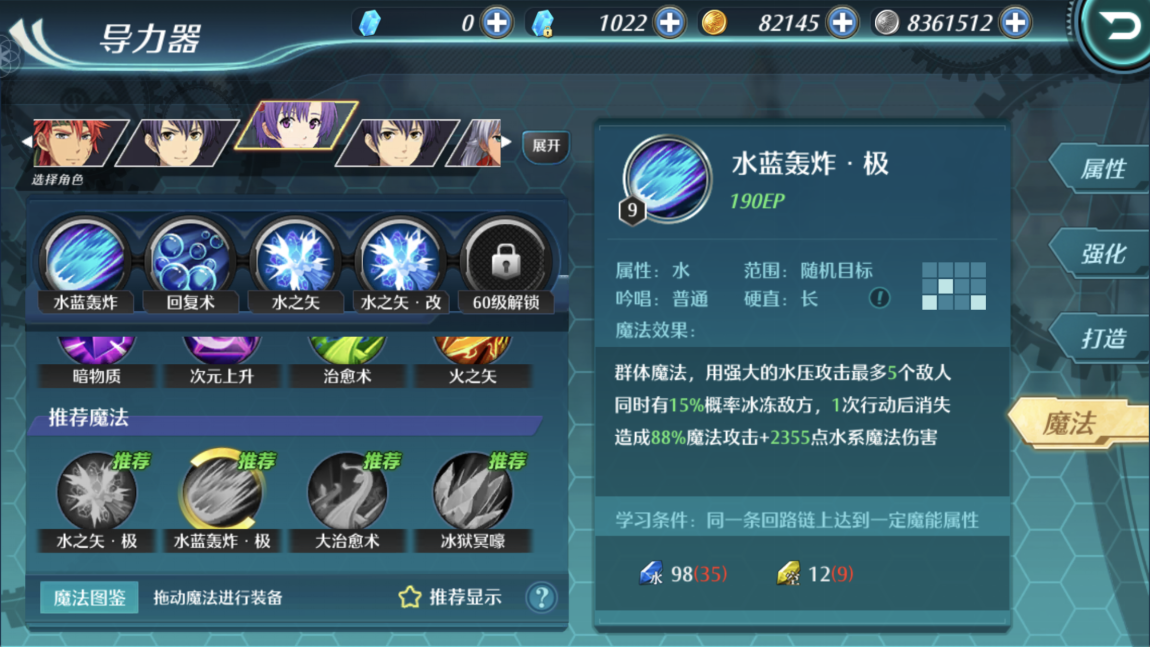Click the back arrow in the top-right corner

[x=1118, y=28]
